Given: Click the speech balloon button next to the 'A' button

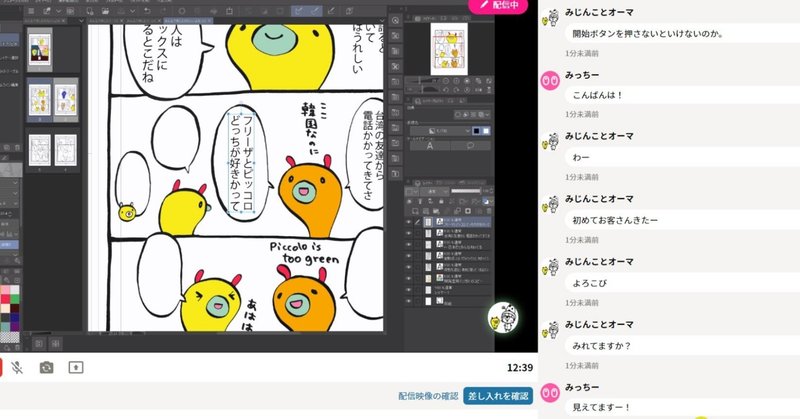Looking at the screenshot, I should (470, 146).
